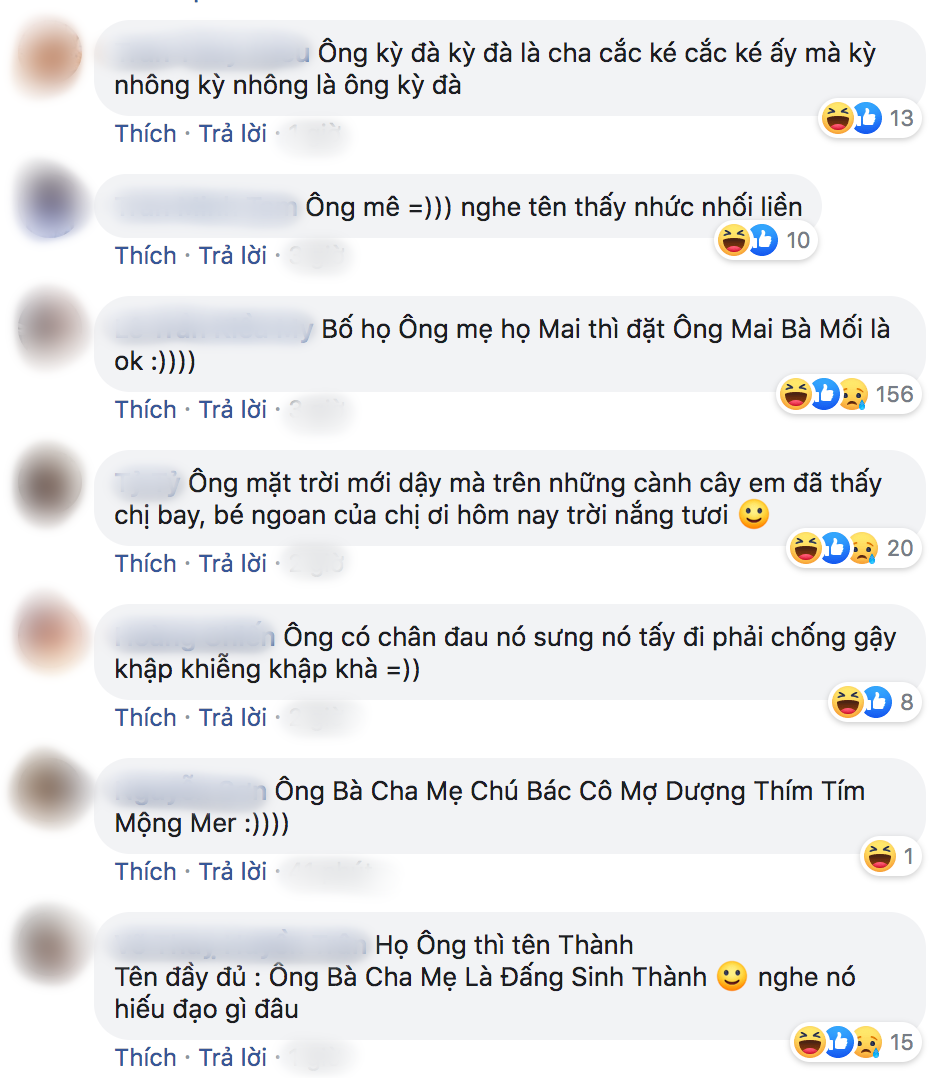Reply to the 'Họ Ông thì tên Thành' comment

click(232, 1057)
